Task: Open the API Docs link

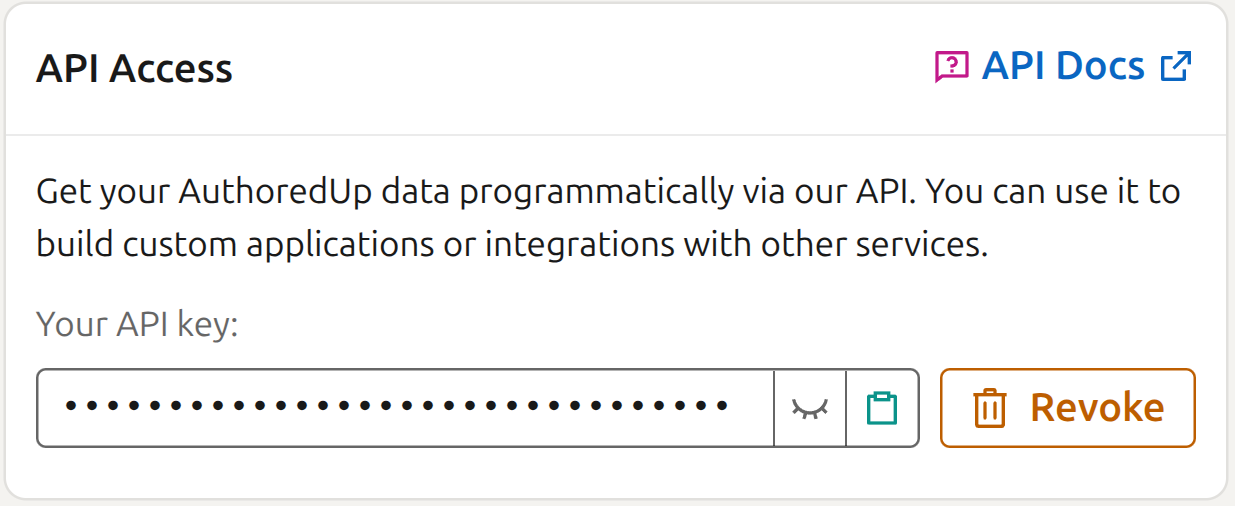Action: coord(1063,67)
